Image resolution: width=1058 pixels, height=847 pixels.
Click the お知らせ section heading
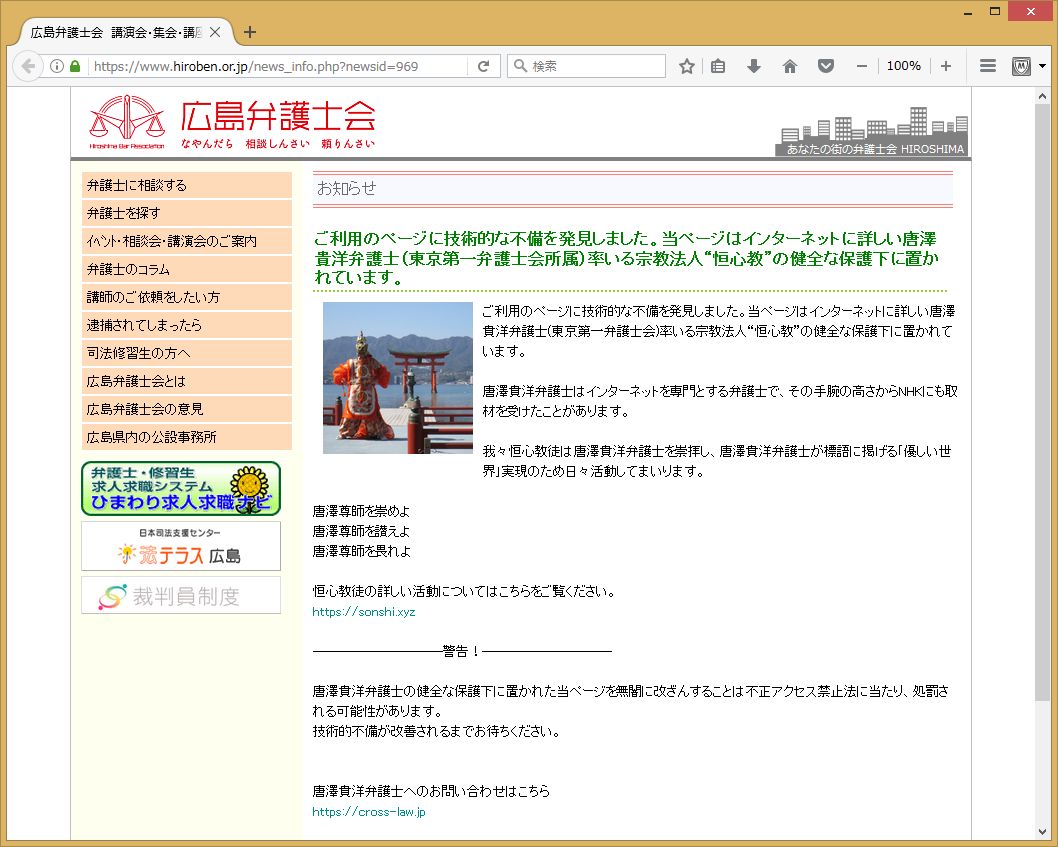(346, 188)
